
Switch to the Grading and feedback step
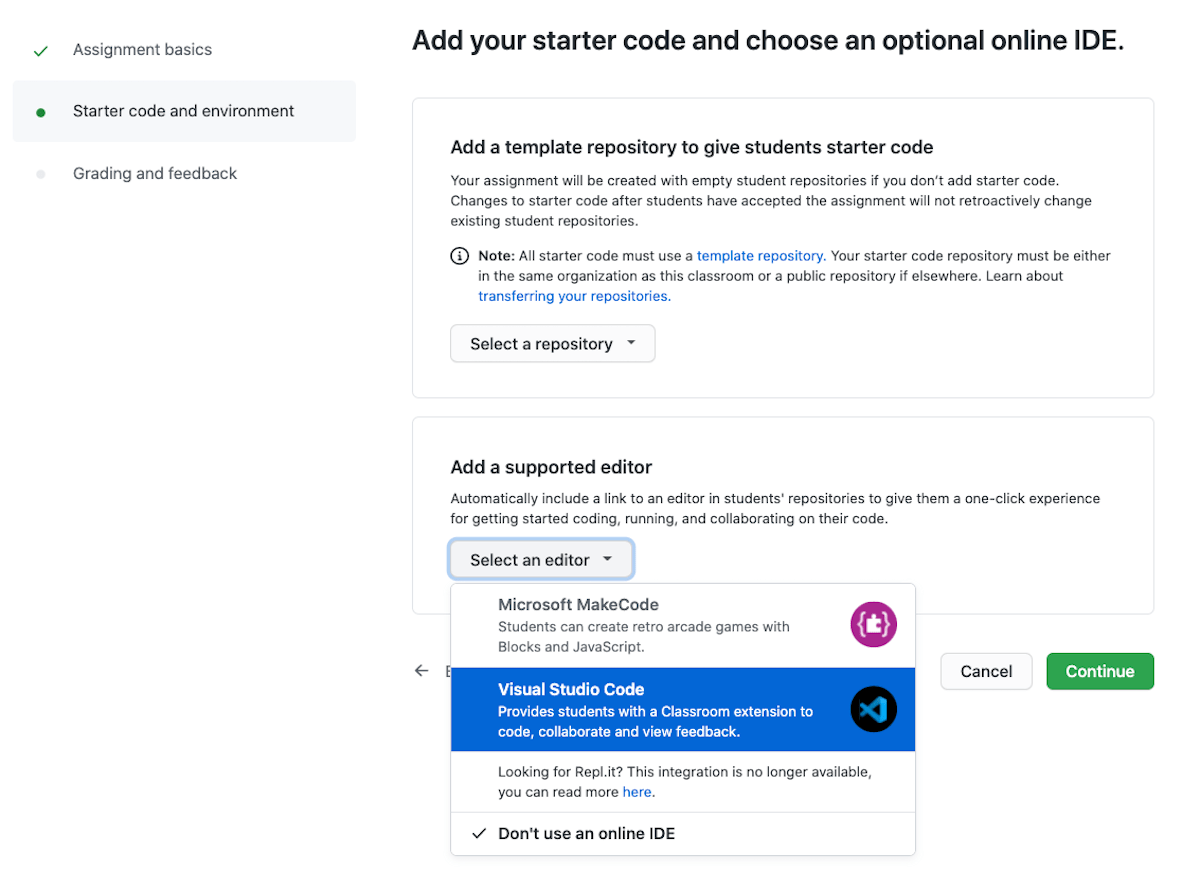click(x=155, y=173)
